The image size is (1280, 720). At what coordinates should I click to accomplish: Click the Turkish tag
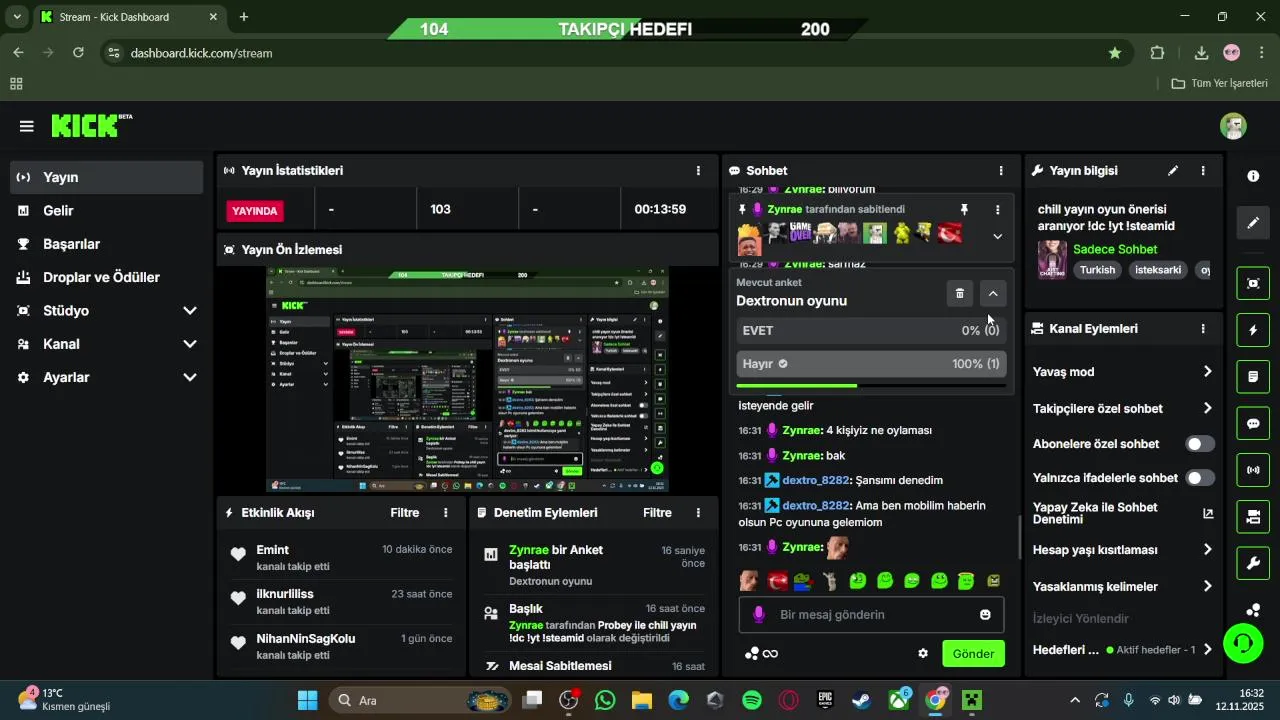pyautogui.click(x=1097, y=270)
